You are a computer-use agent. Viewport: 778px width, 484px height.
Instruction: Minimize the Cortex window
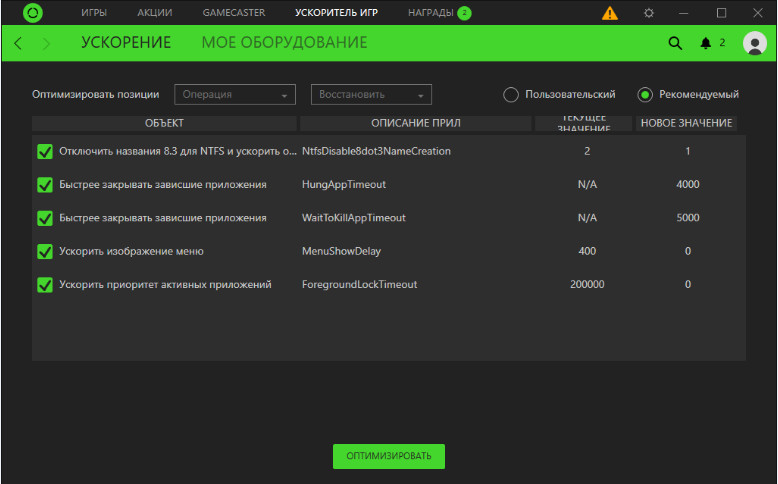(684, 13)
